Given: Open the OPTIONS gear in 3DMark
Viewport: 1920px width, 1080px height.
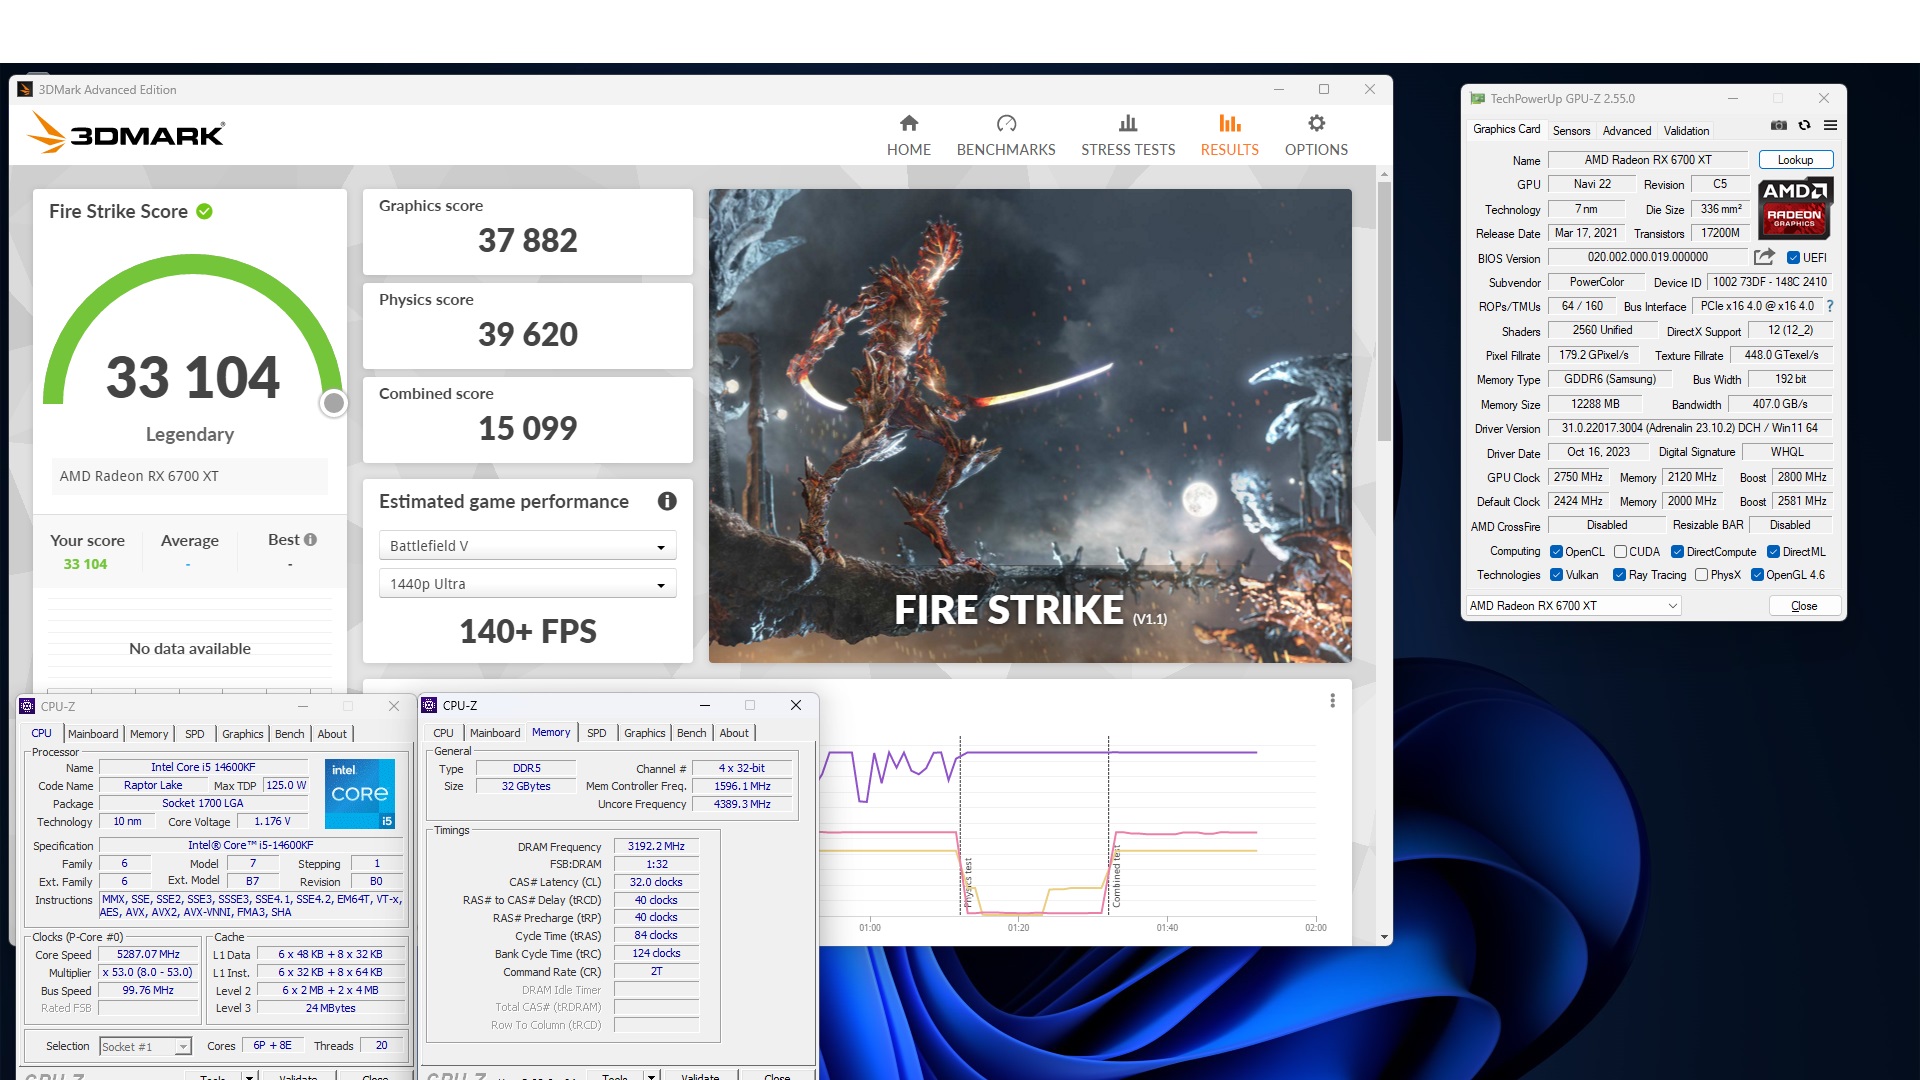Looking at the screenshot, I should (x=1316, y=135).
